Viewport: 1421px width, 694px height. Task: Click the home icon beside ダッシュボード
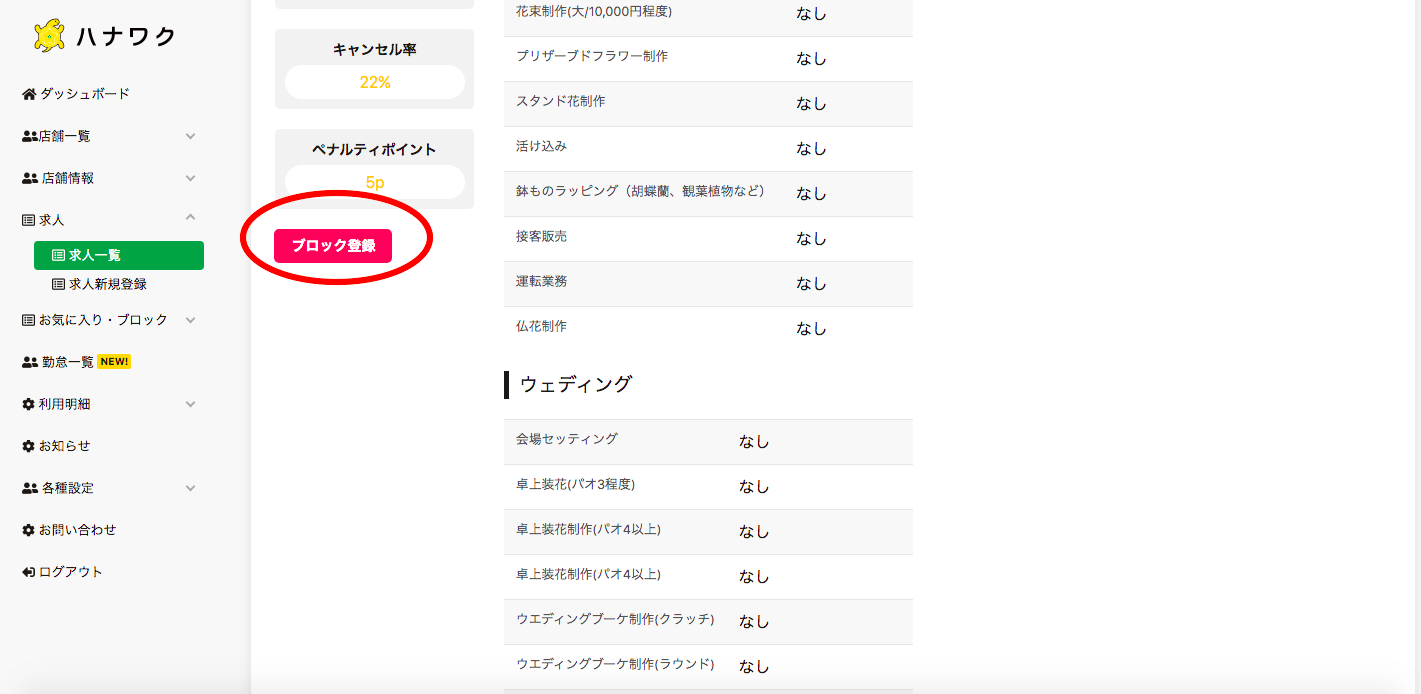pyautogui.click(x=29, y=94)
